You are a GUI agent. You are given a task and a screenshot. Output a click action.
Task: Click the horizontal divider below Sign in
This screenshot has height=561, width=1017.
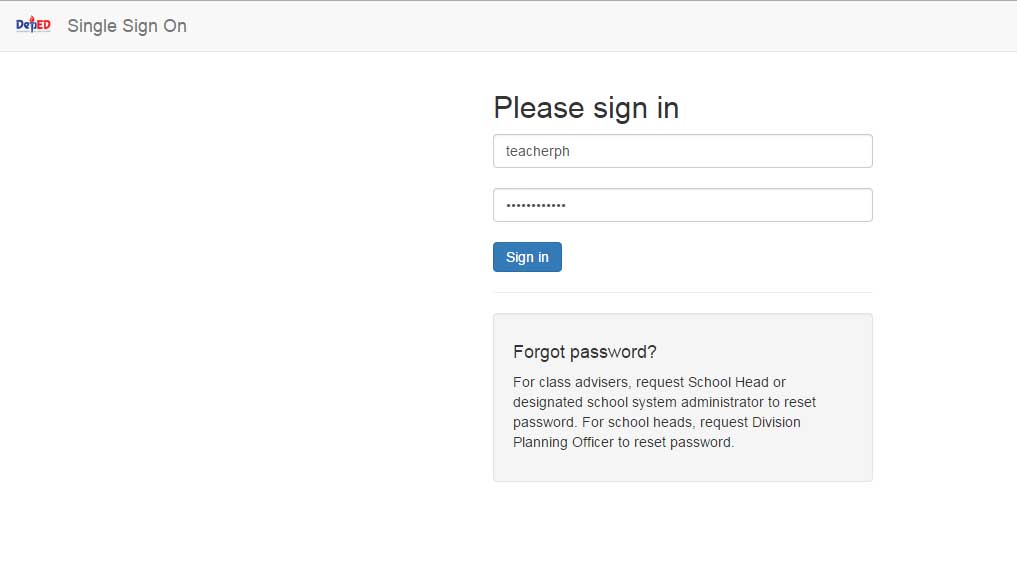(x=682, y=292)
